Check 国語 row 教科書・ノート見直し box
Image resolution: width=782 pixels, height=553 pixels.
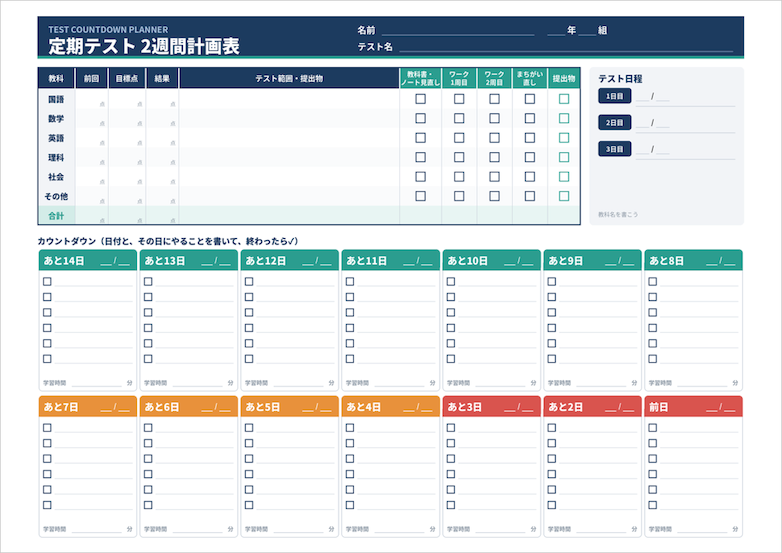pos(420,99)
